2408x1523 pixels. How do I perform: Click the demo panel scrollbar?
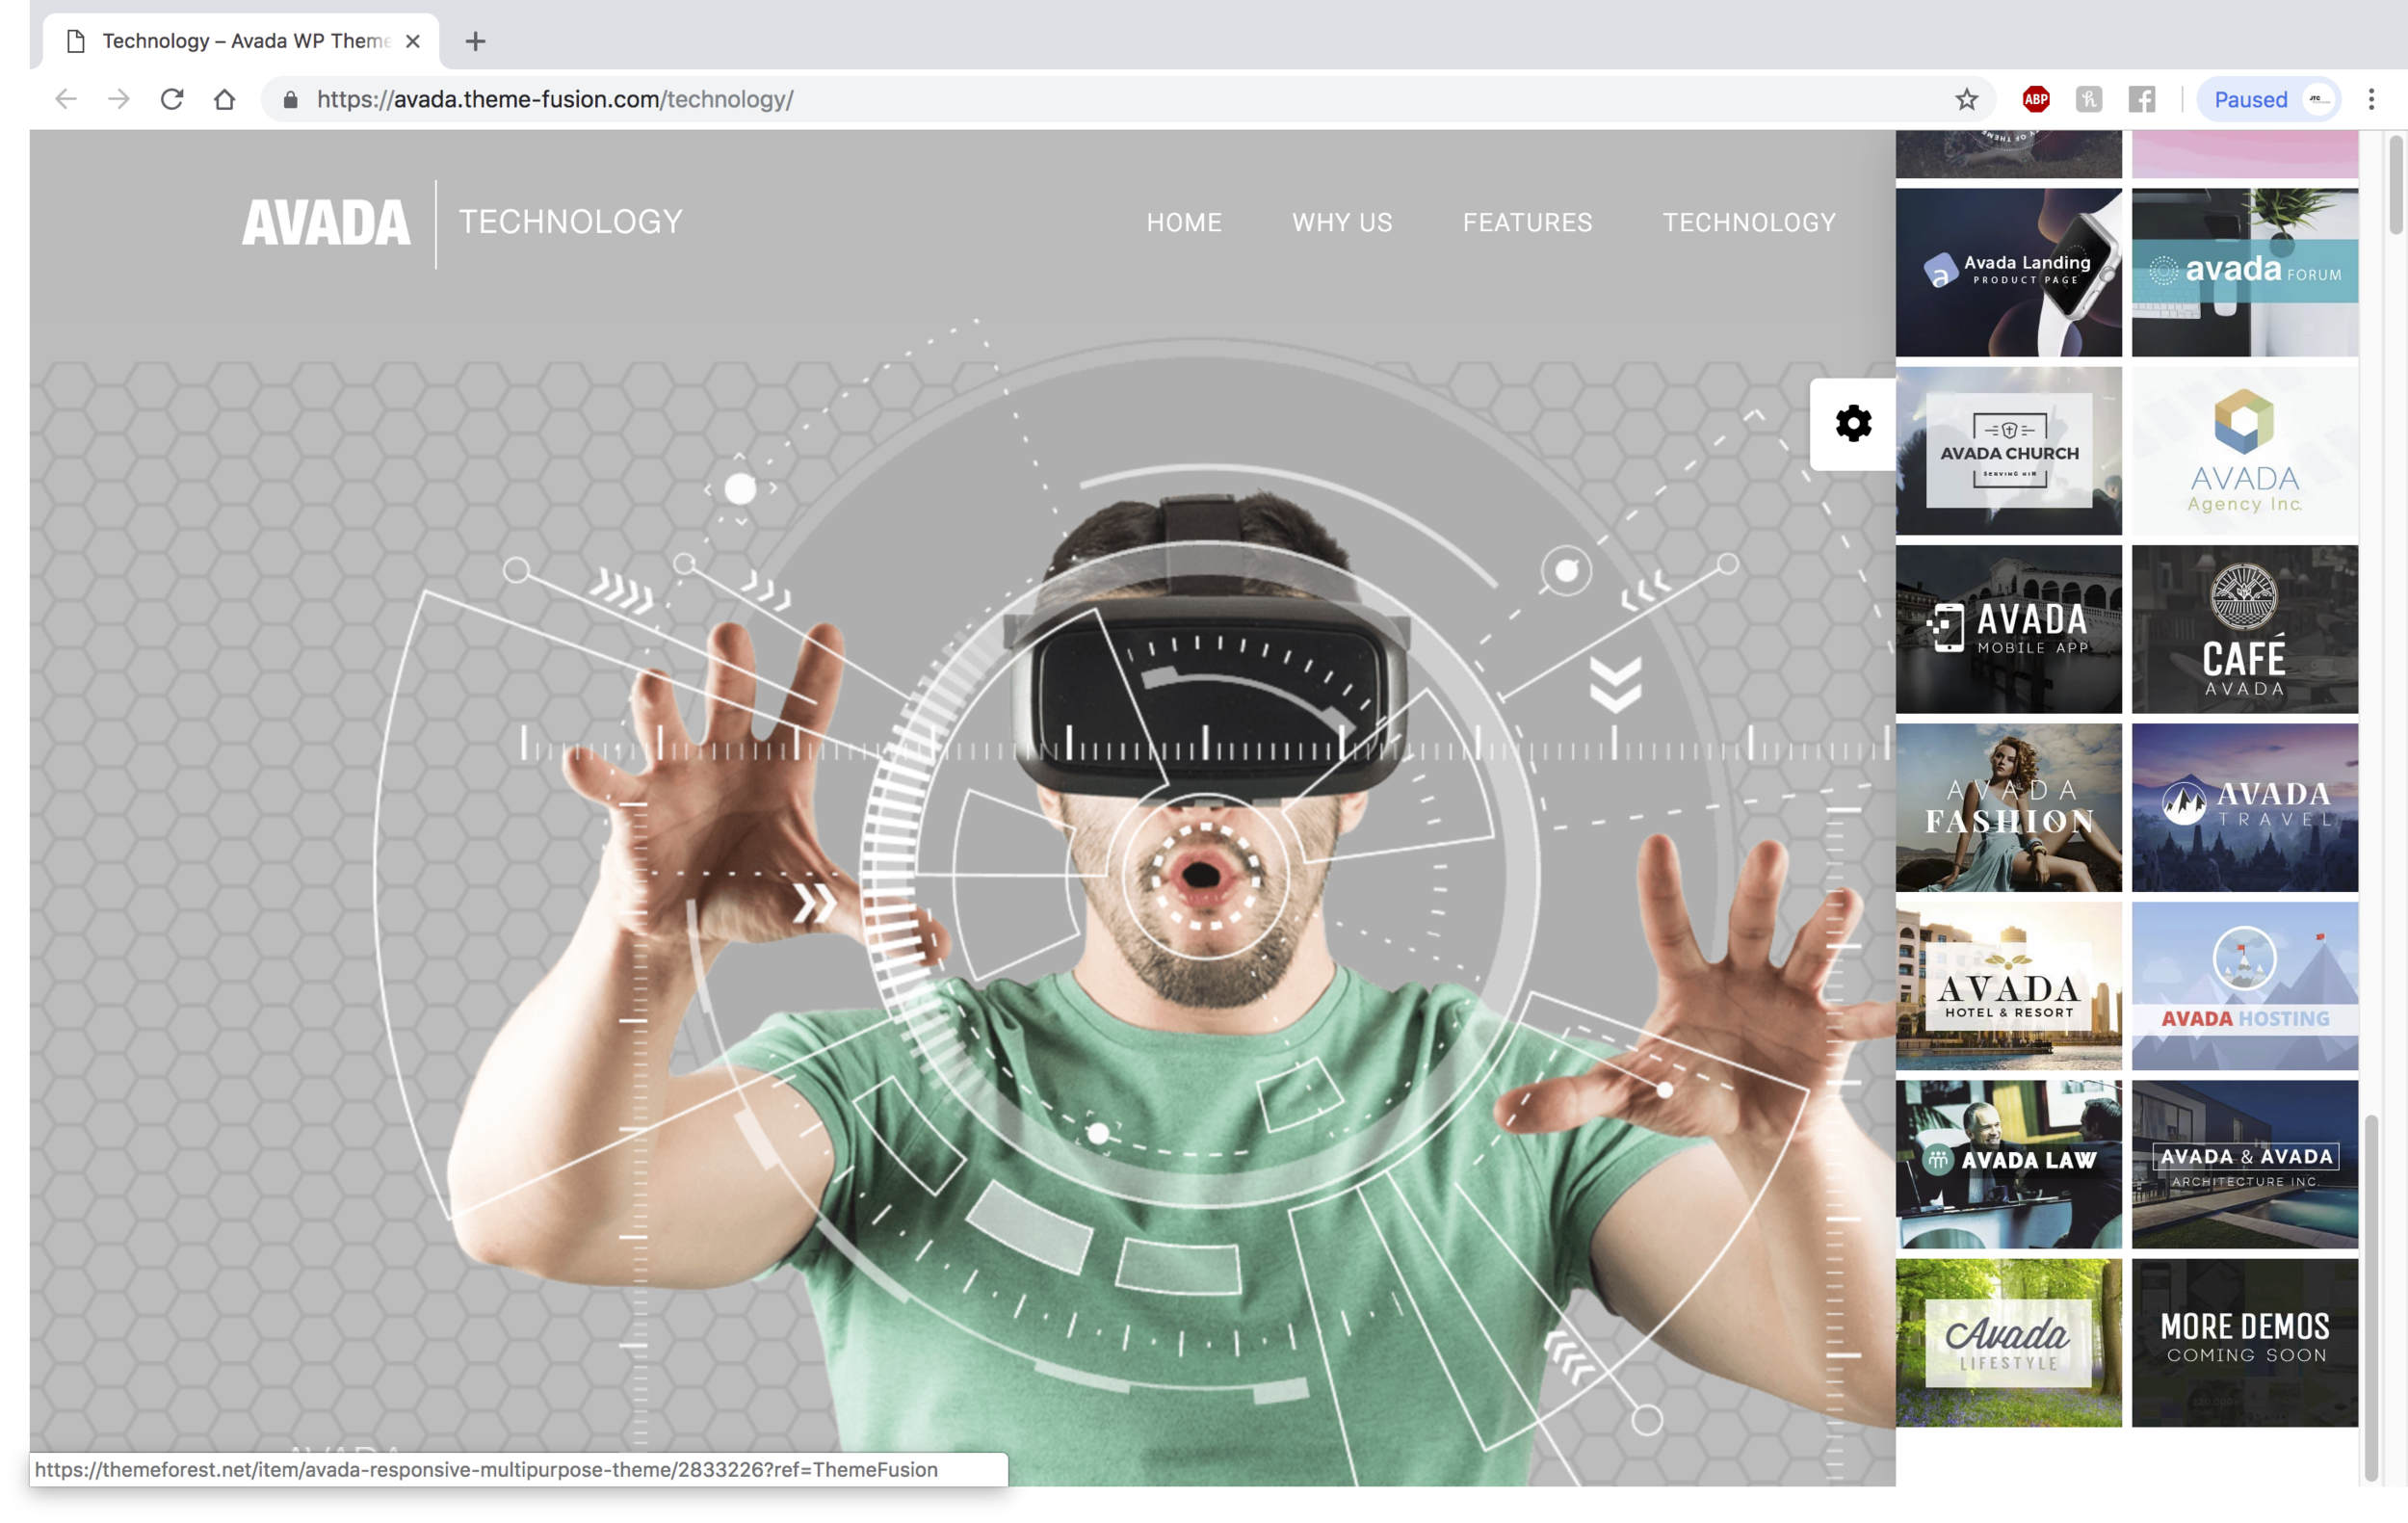2370,1297
